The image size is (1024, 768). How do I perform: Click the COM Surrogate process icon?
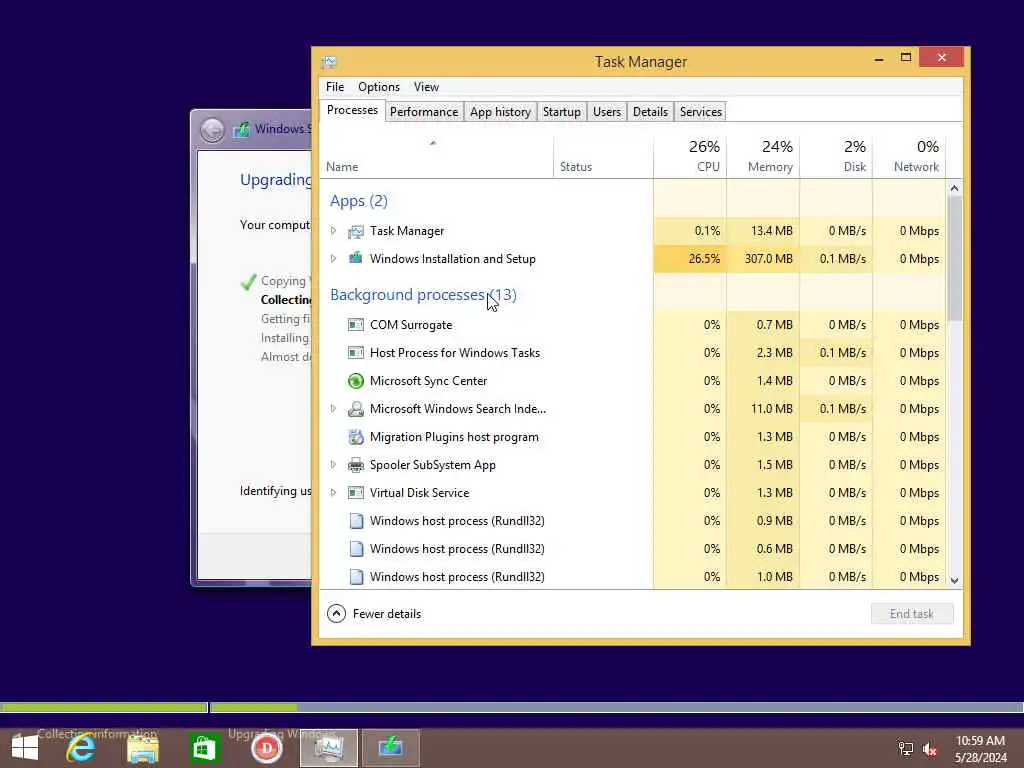pyautogui.click(x=355, y=325)
